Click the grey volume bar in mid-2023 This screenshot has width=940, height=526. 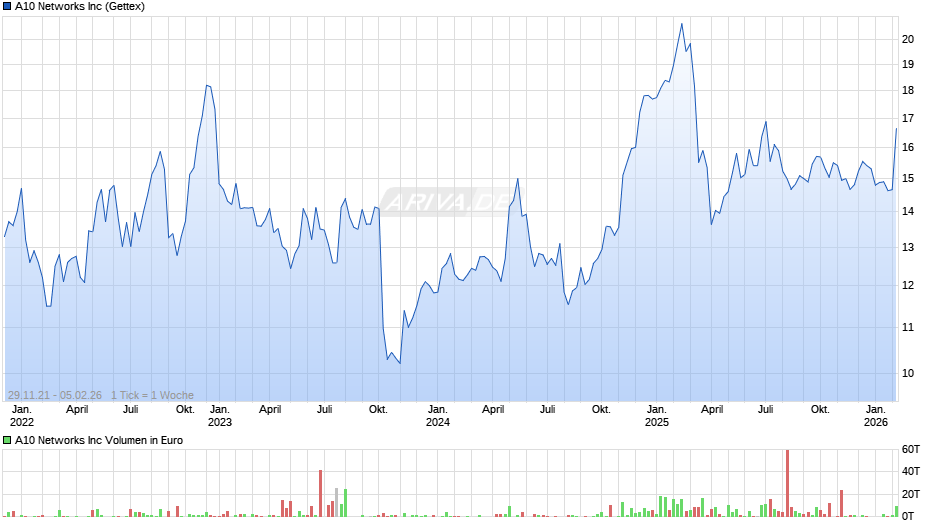click(336, 503)
